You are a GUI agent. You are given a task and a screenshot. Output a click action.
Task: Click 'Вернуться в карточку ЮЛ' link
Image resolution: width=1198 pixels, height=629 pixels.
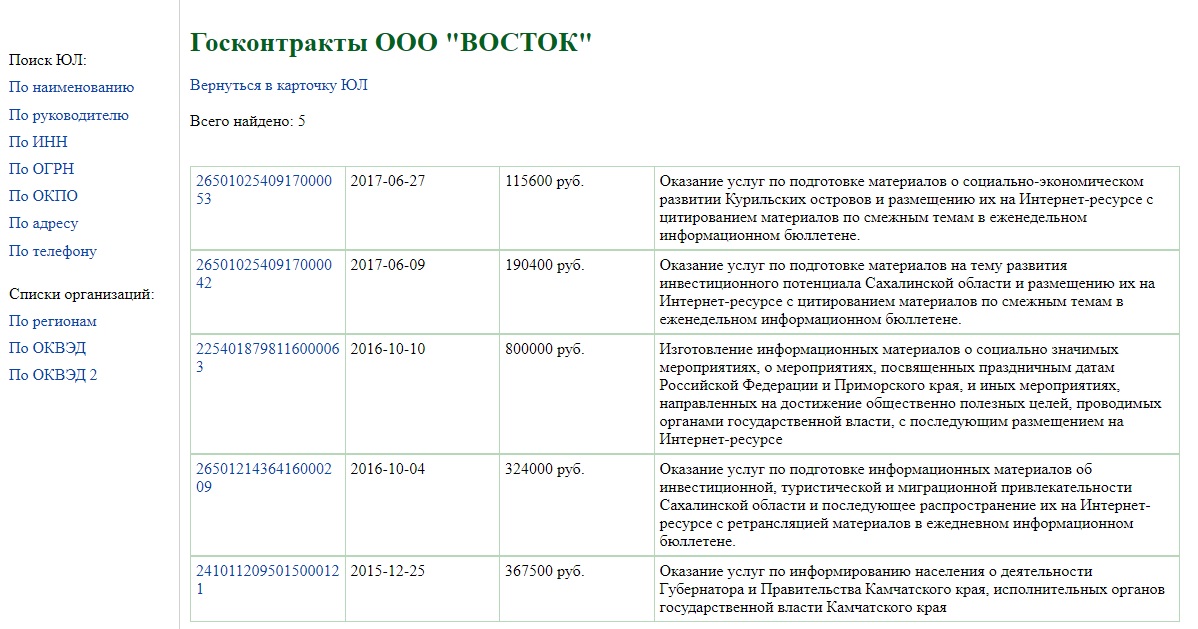[x=278, y=85]
